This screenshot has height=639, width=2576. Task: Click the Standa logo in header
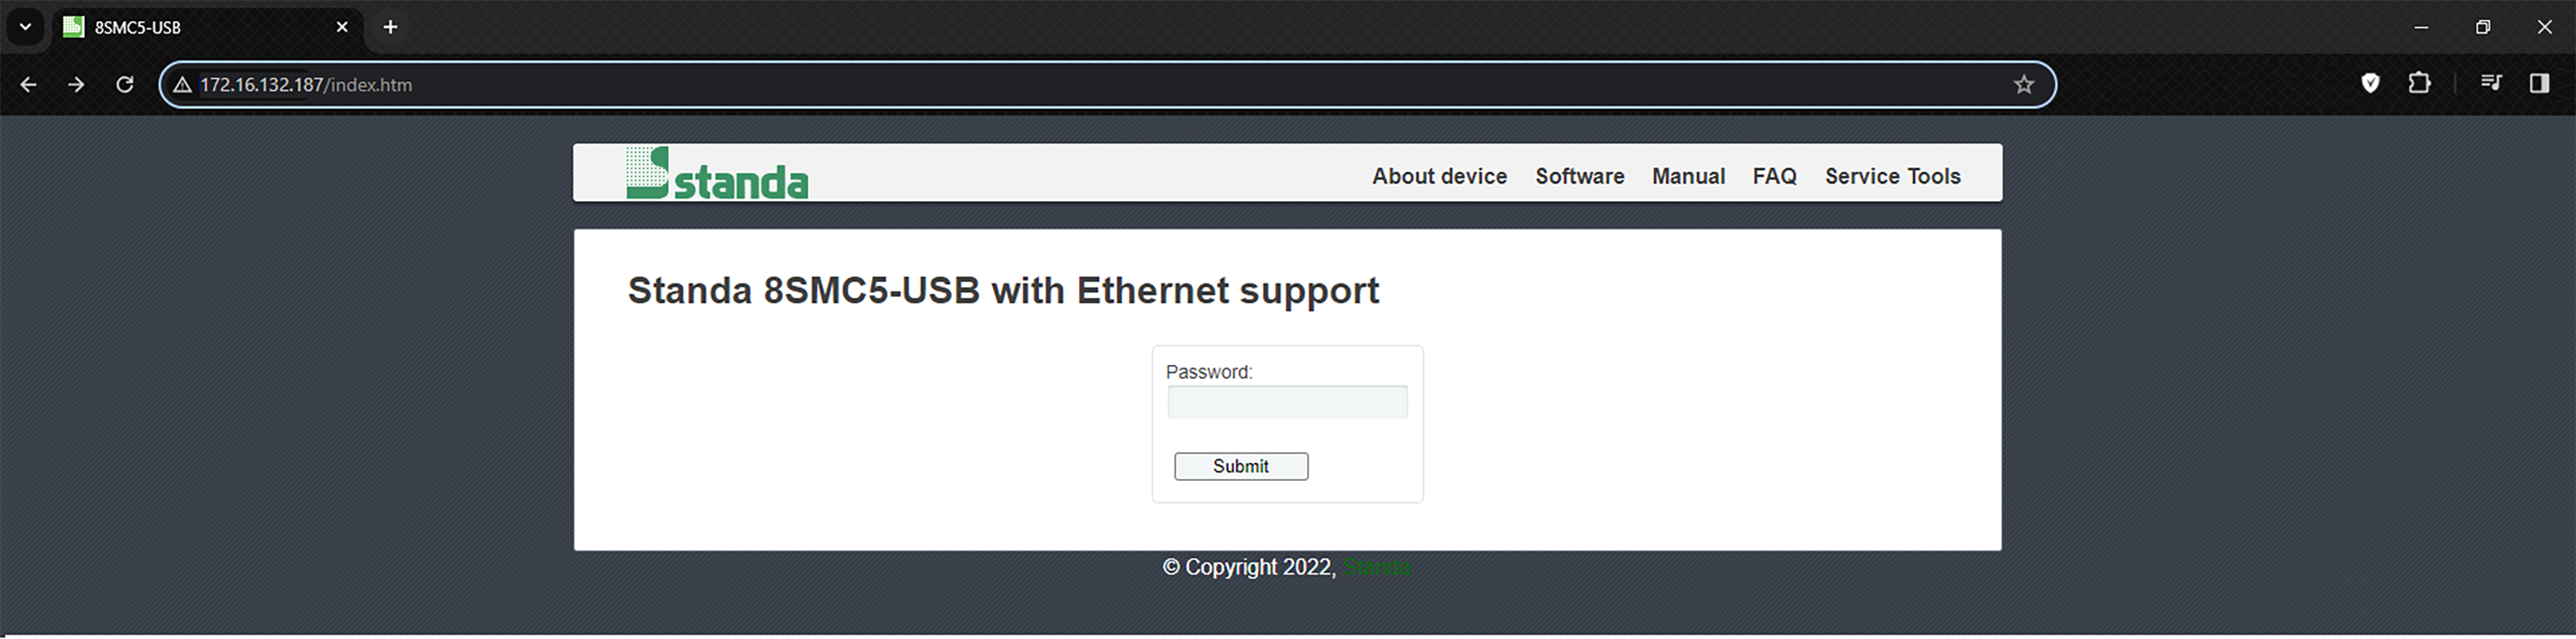(x=716, y=174)
